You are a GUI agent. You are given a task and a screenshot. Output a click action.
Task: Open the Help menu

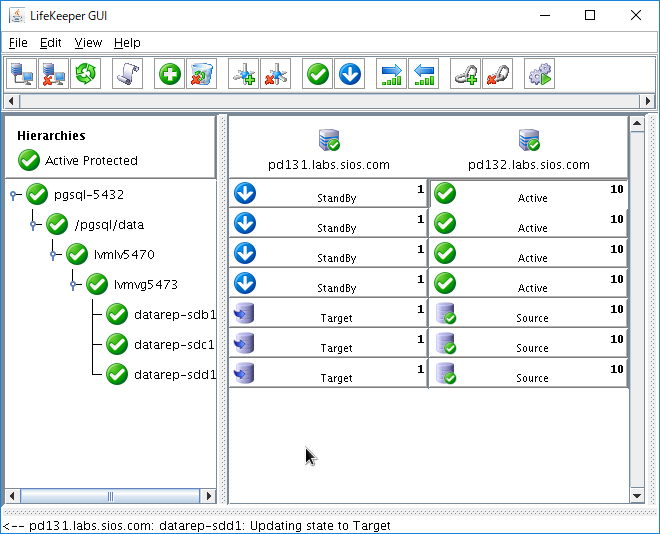pyautogui.click(x=127, y=43)
